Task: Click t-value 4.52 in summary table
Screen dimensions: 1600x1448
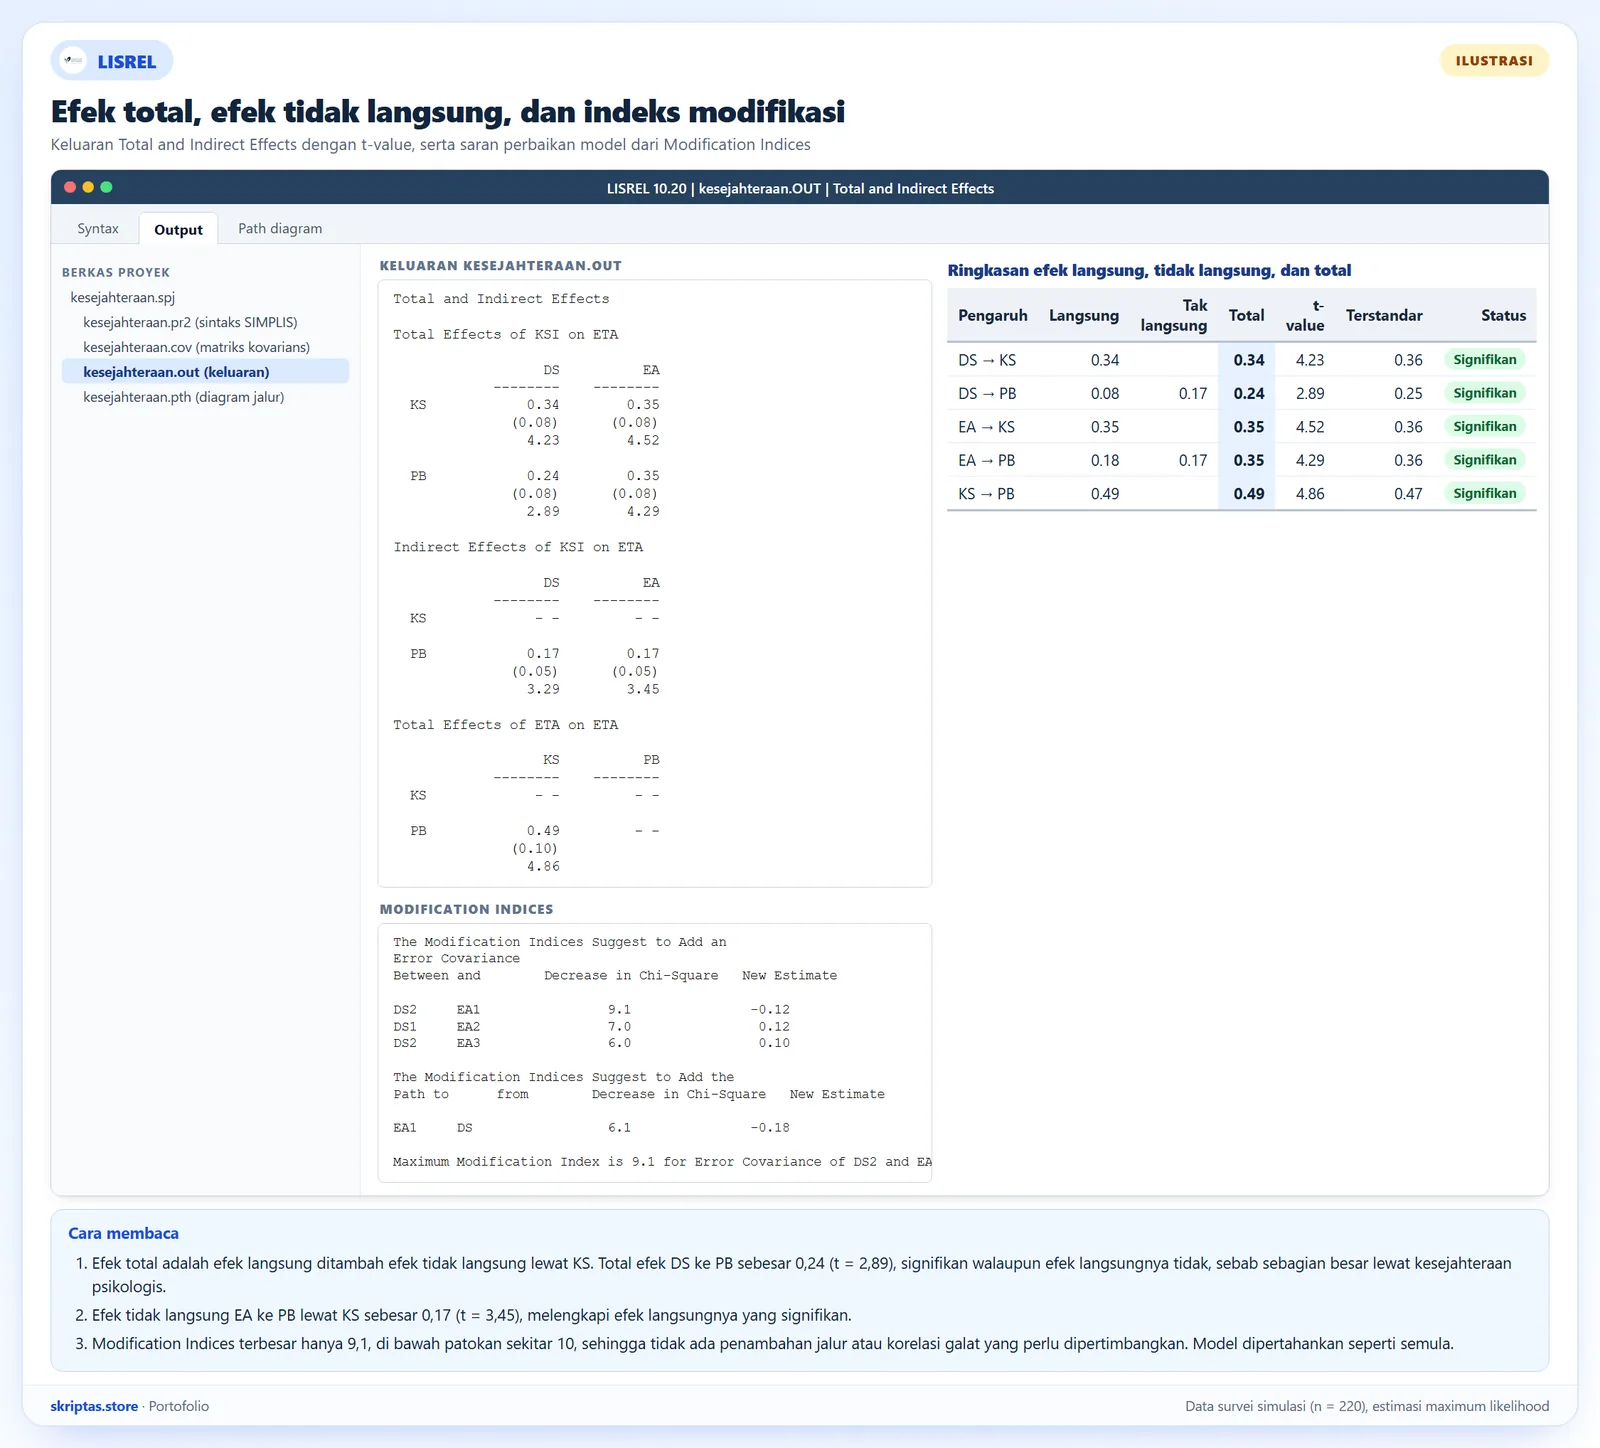Action: click(x=1310, y=427)
